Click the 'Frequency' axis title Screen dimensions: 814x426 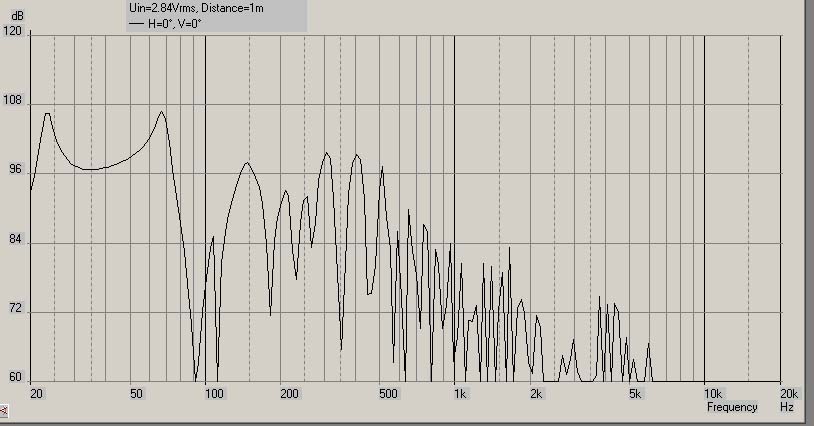732,407
